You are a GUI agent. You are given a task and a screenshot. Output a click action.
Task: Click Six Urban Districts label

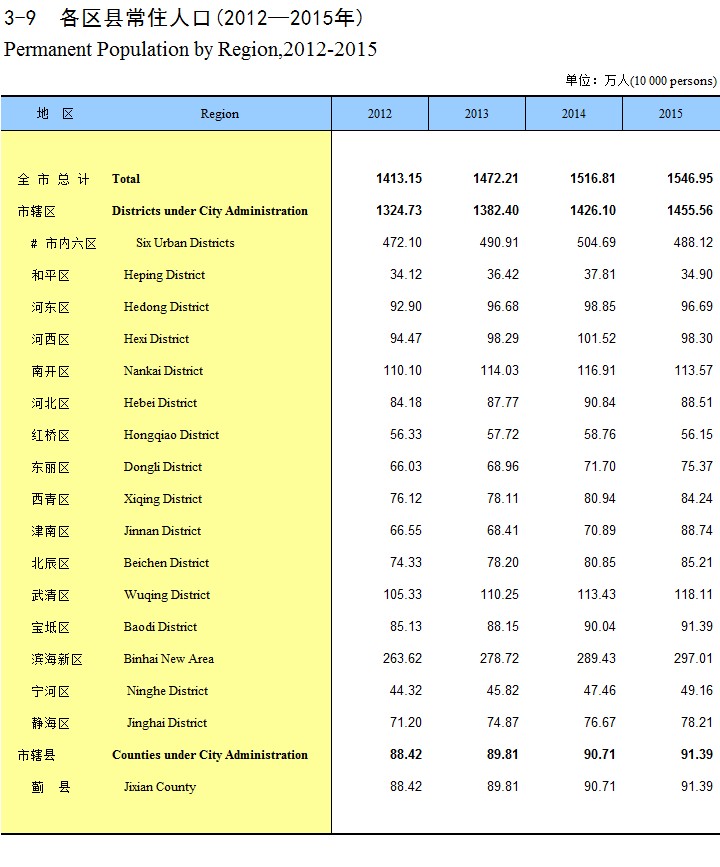[x=185, y=243]
